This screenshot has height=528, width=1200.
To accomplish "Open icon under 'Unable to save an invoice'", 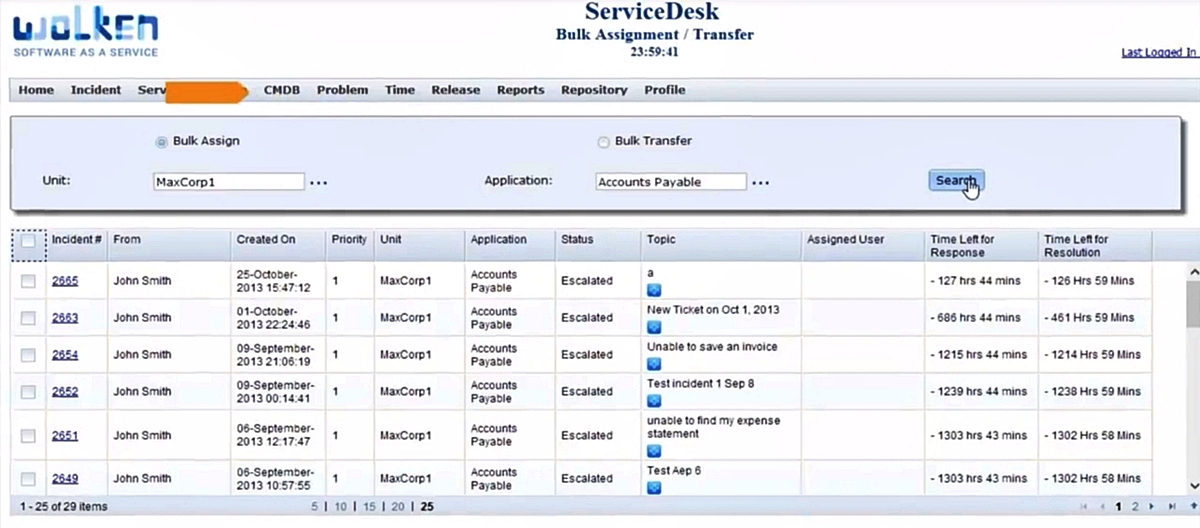I will [654, 363].
